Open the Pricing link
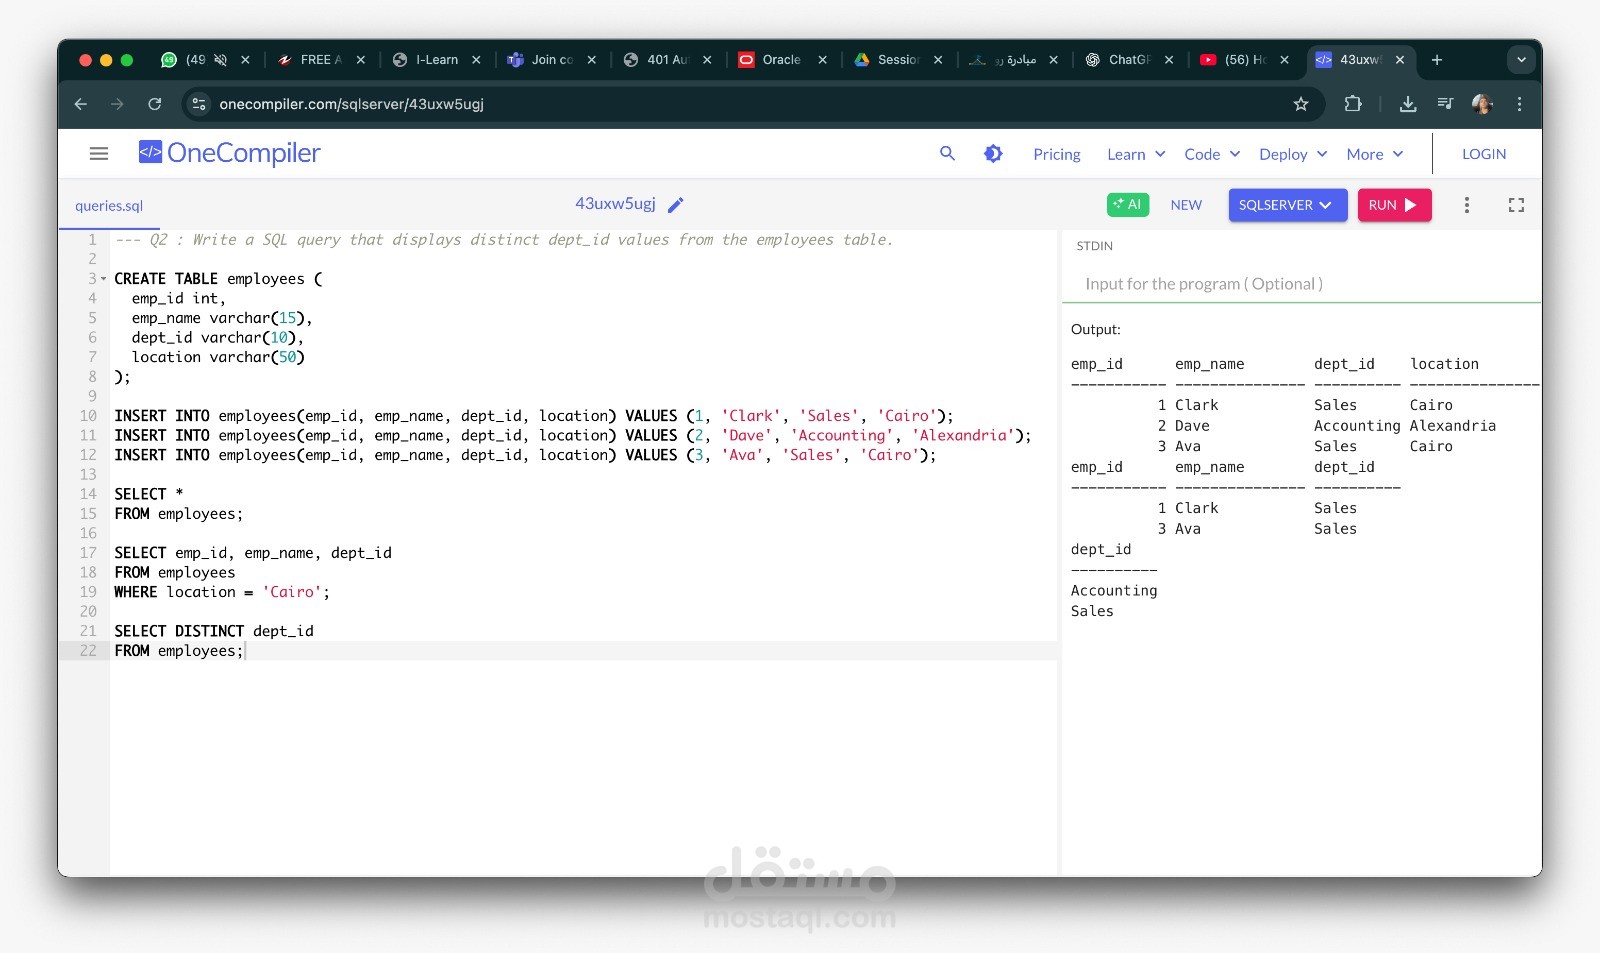 point(1057,154)
